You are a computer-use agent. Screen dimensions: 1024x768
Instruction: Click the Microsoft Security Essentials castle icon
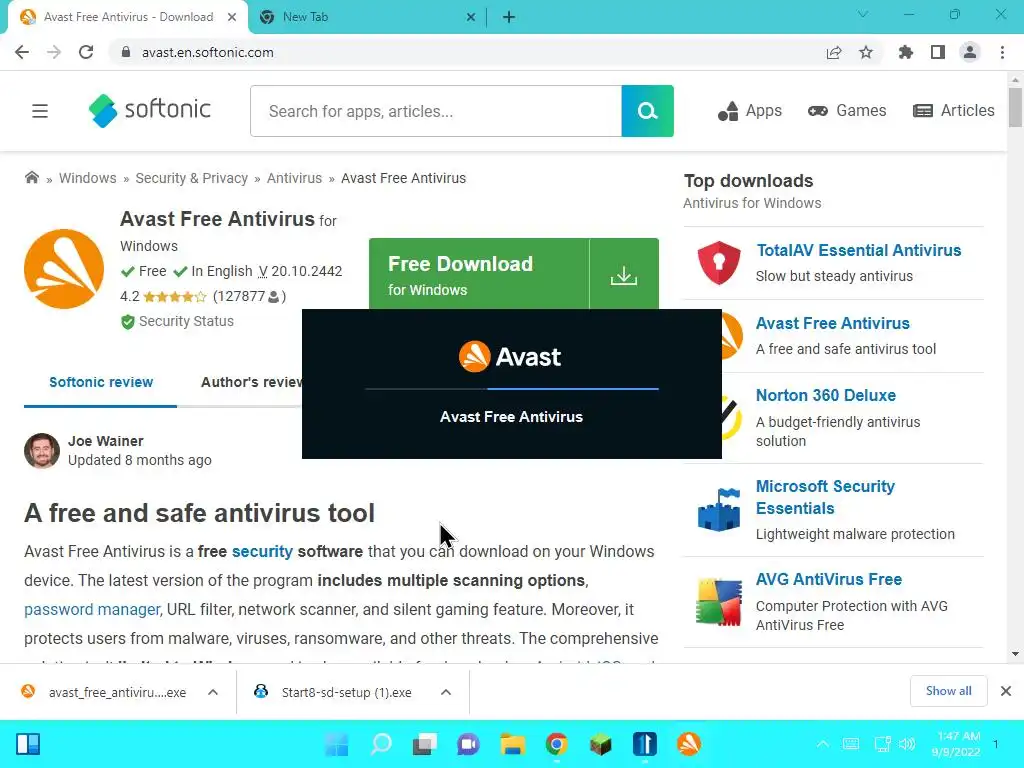719,509
